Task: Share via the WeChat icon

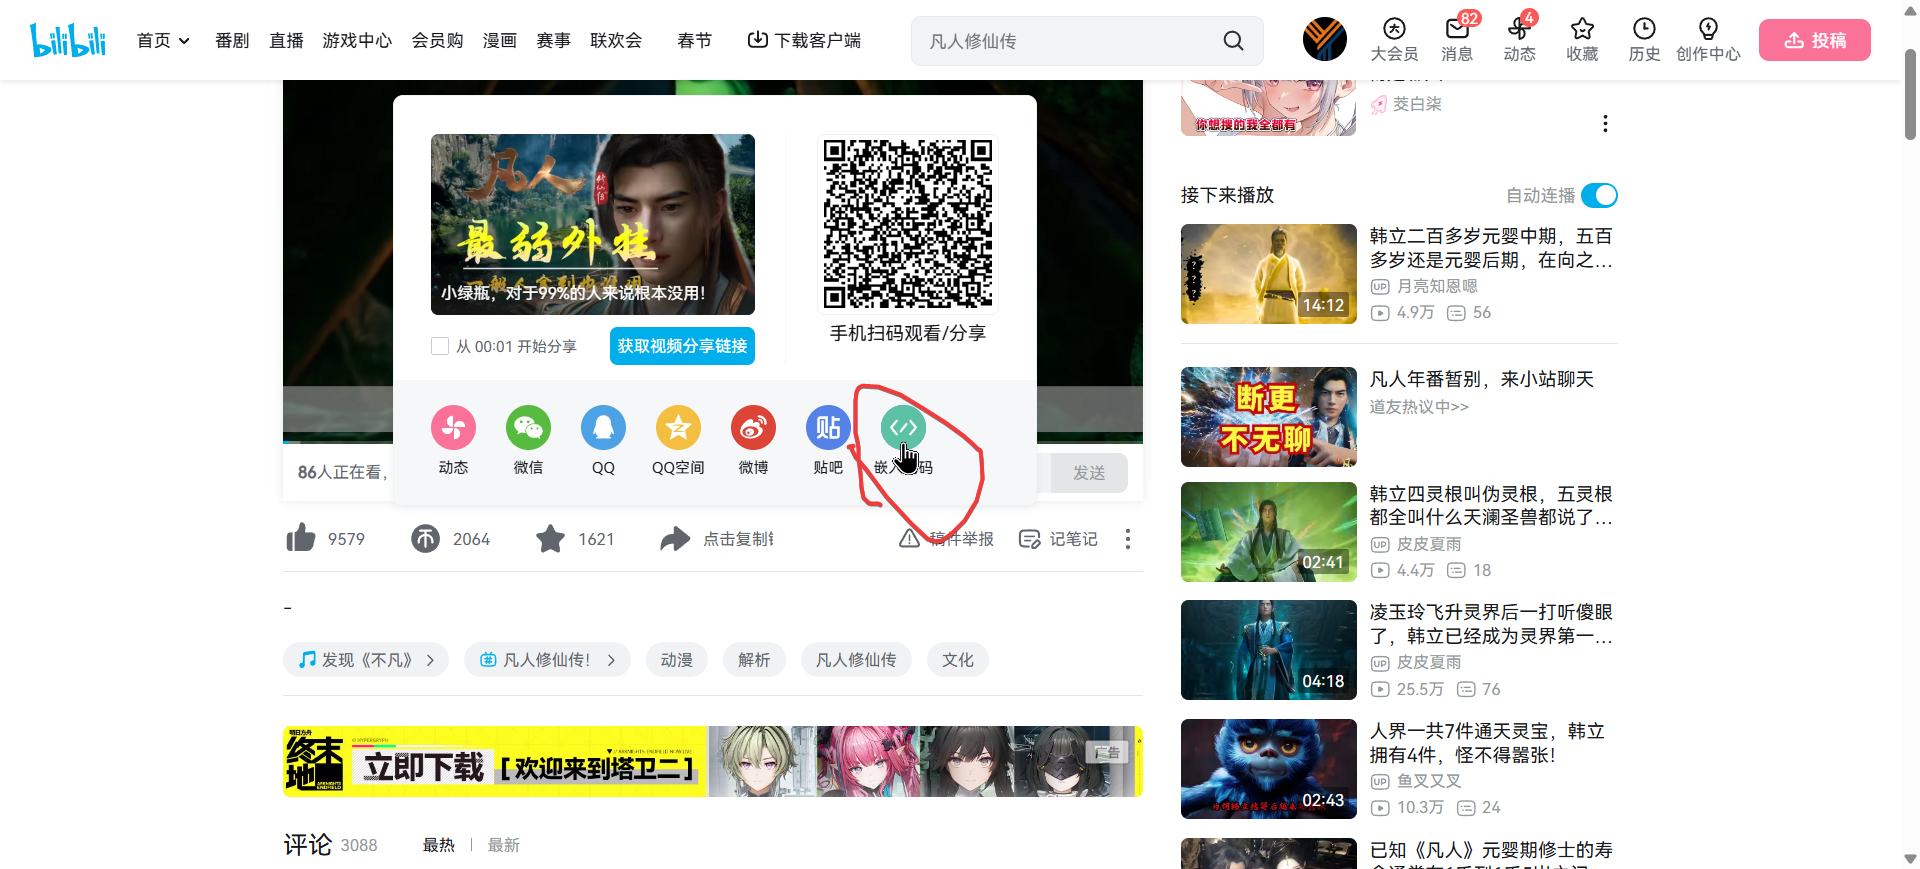Action: [x=528, y=428]
